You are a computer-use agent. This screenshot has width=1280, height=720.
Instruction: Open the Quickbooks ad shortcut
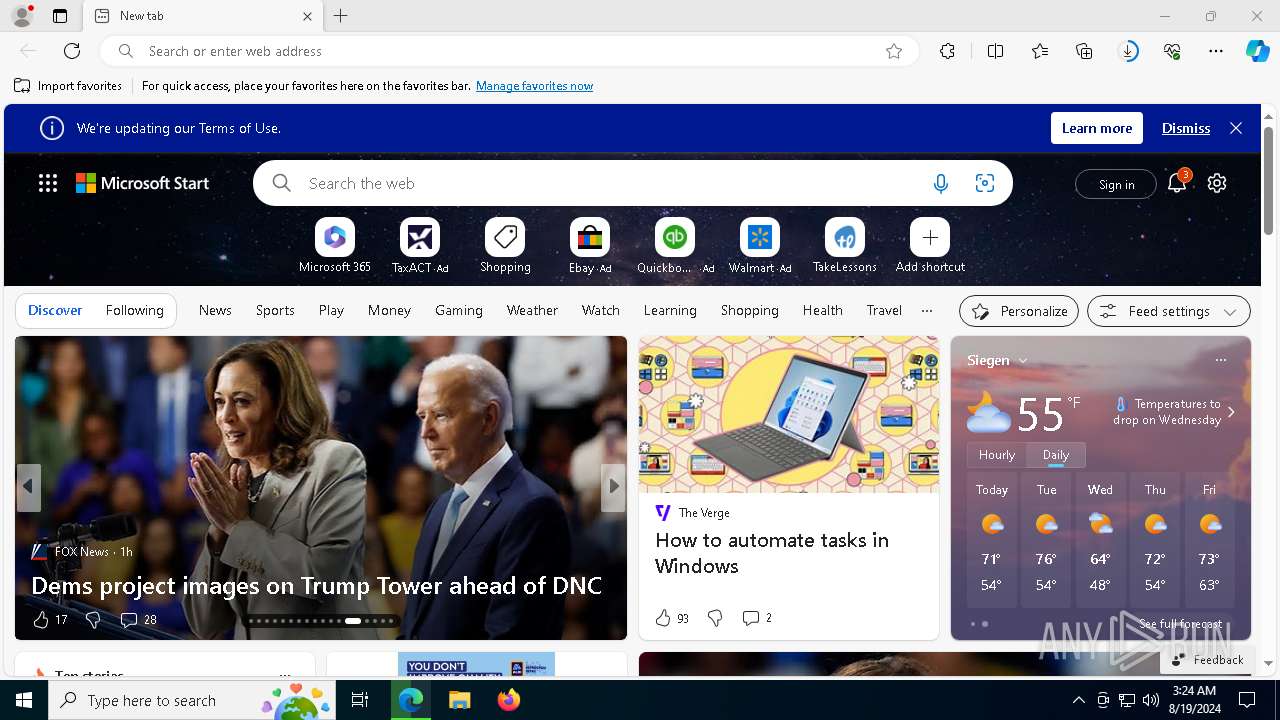point(675,238)
